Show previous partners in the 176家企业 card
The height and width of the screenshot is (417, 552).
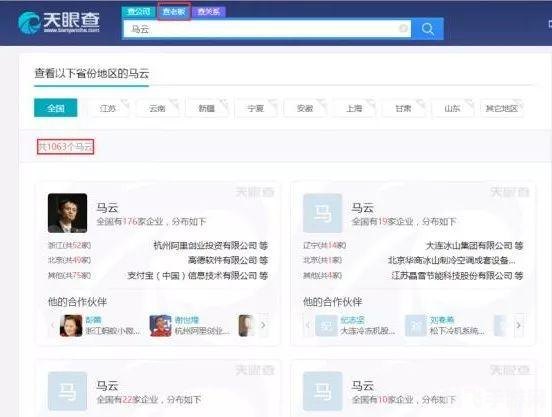[53, 325]
